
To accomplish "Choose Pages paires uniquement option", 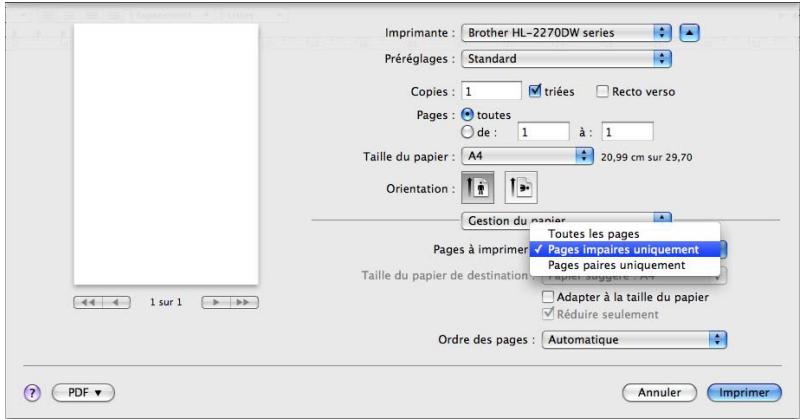I will tap(625, 265).
